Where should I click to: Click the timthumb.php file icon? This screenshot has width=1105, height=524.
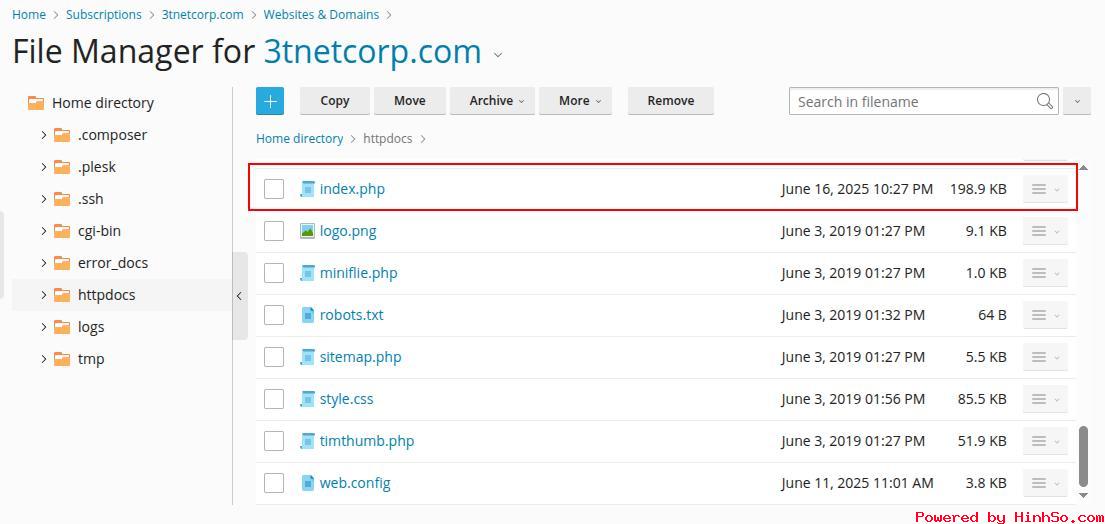coord(307,441)
